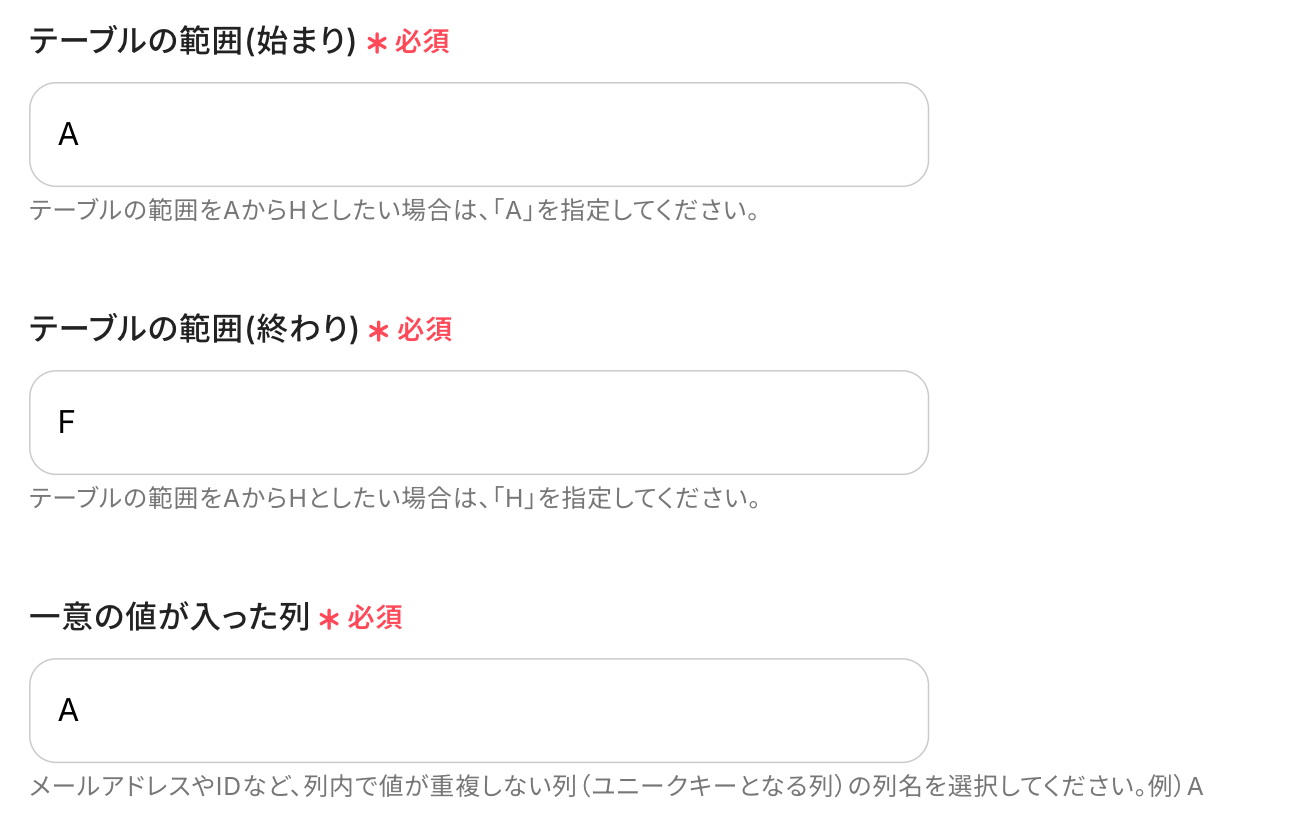Click the red asterisk beside 一意の値が入った列
The height and width of the screenshot is (840, 1308).
[x=329, y=619]
